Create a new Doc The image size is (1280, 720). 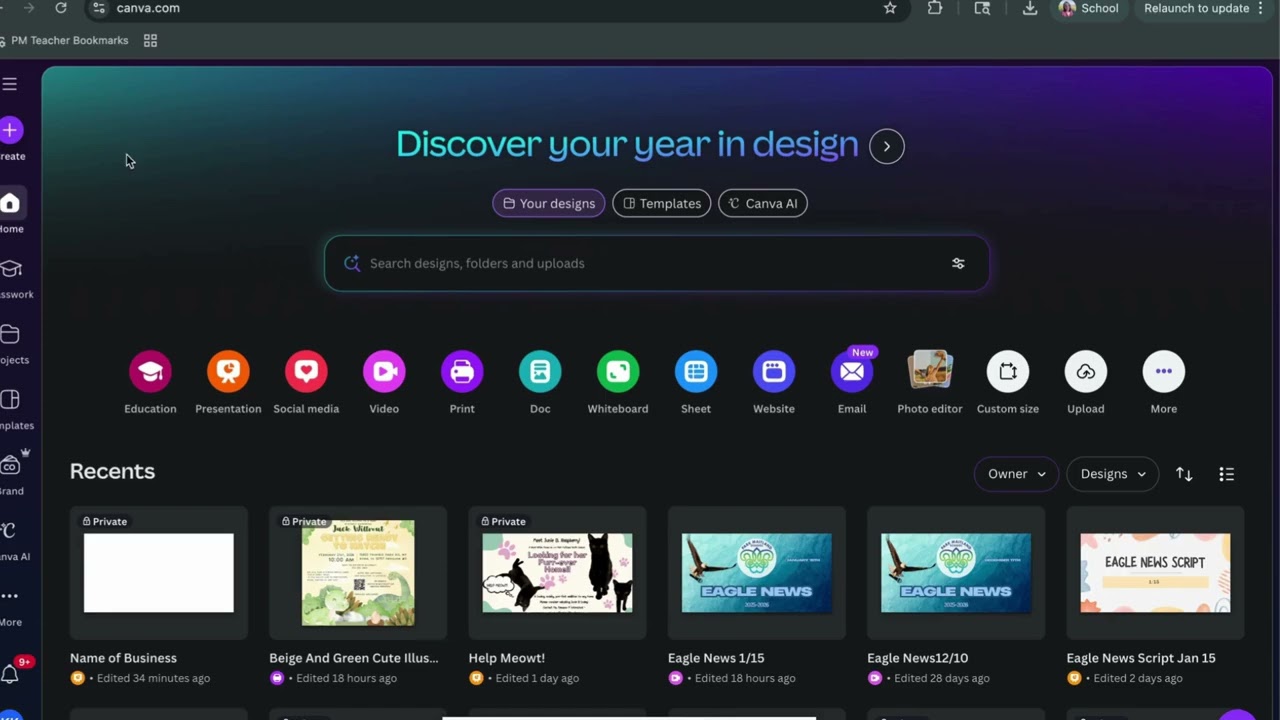(540, 372)
